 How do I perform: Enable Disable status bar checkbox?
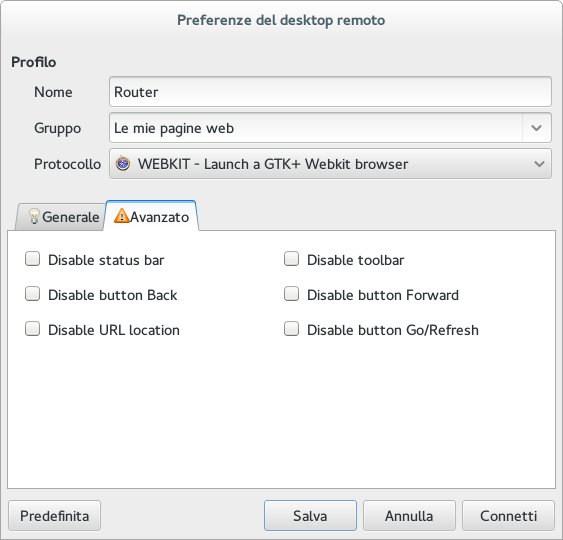(32, 259)
